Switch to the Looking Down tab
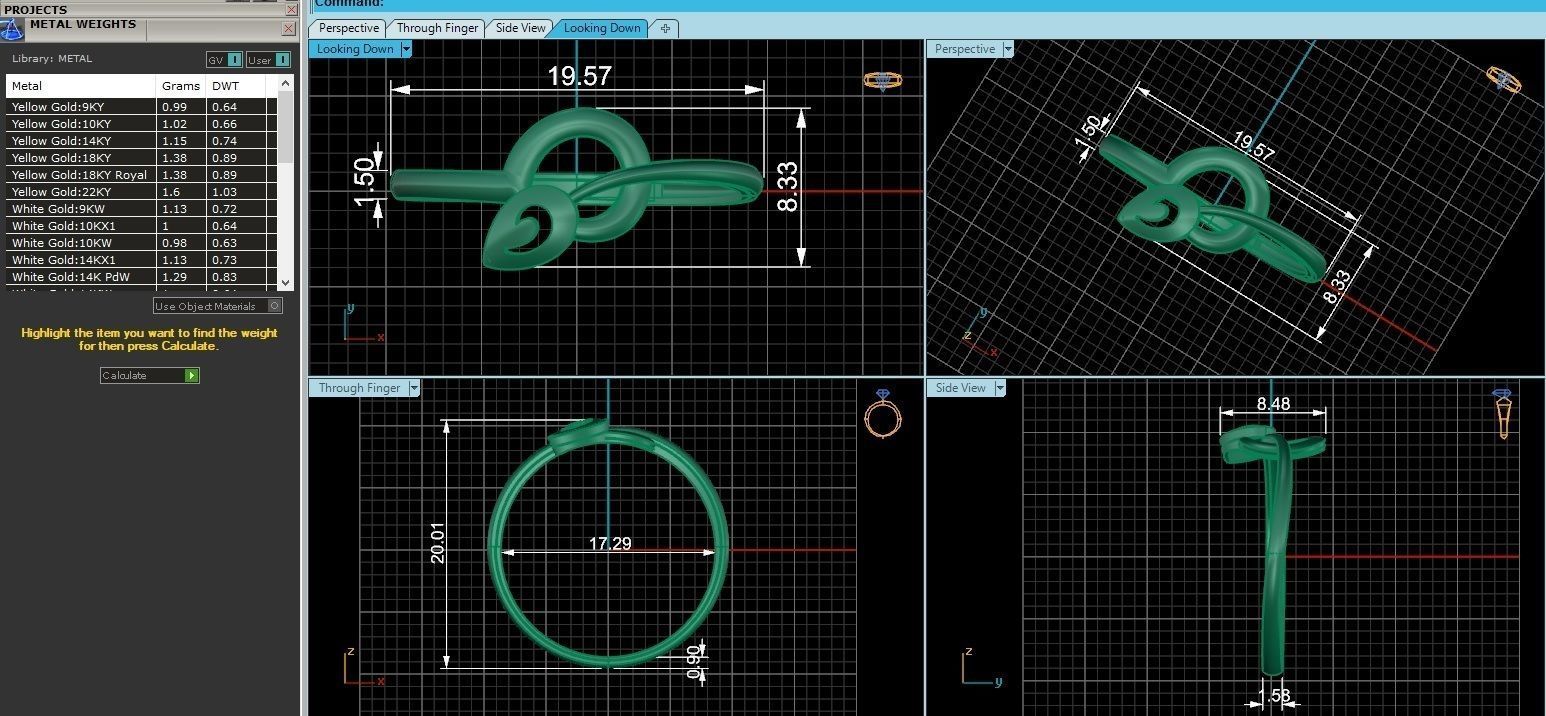Screen dimensions: 1546x716 tap(602, 28)
